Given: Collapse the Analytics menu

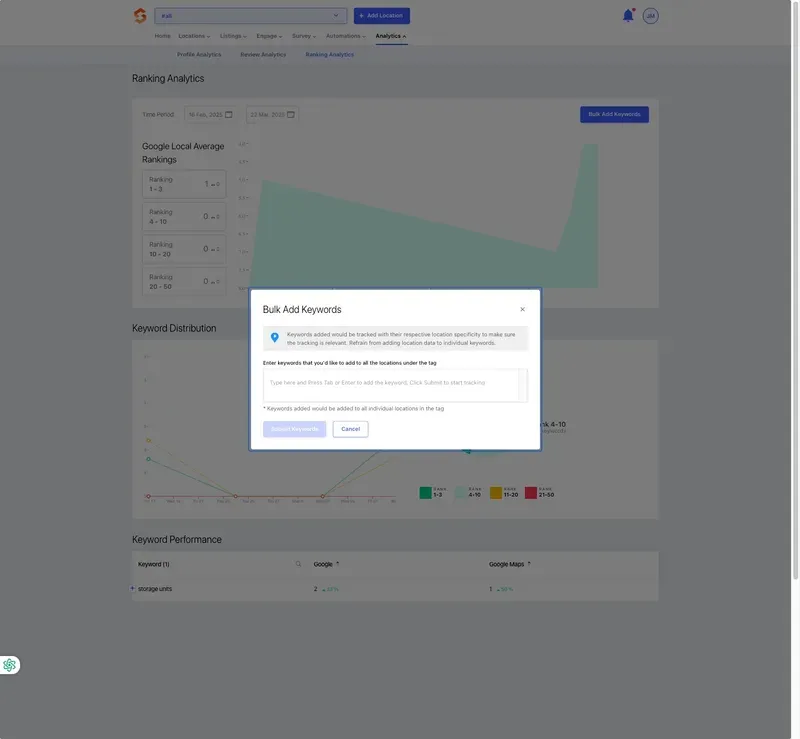Looking at the screenshot, I should (x=391, y=36).
